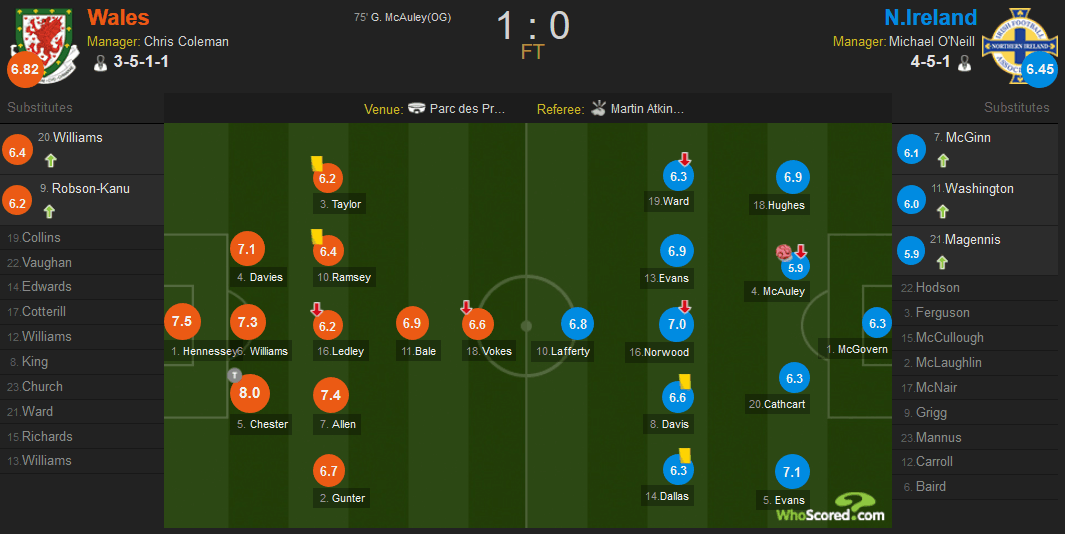Click the red substitution arrow above Vokes
Image resolution: width=1065 pixels, height=534 pixels.
(466, 308)
